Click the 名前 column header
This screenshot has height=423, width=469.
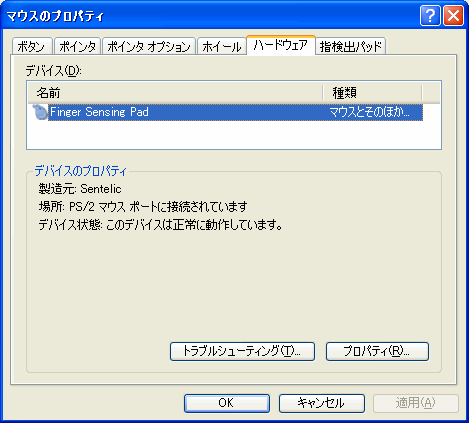pyautogui.click(x=176, y=93)
